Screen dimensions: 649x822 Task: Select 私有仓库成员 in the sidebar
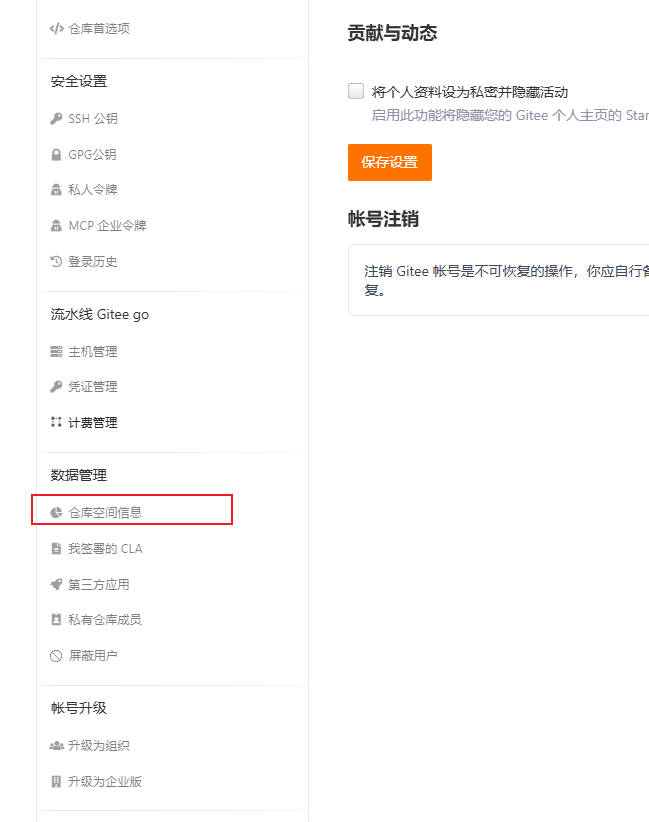(105, 620)
